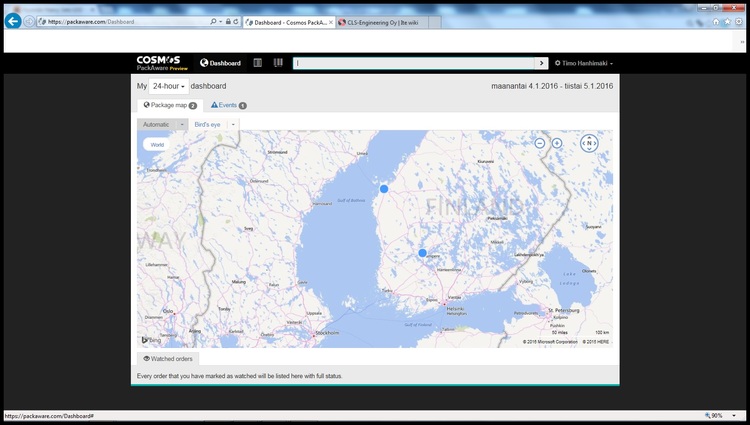Click the Stockholm label on the map

coord(327,333)
